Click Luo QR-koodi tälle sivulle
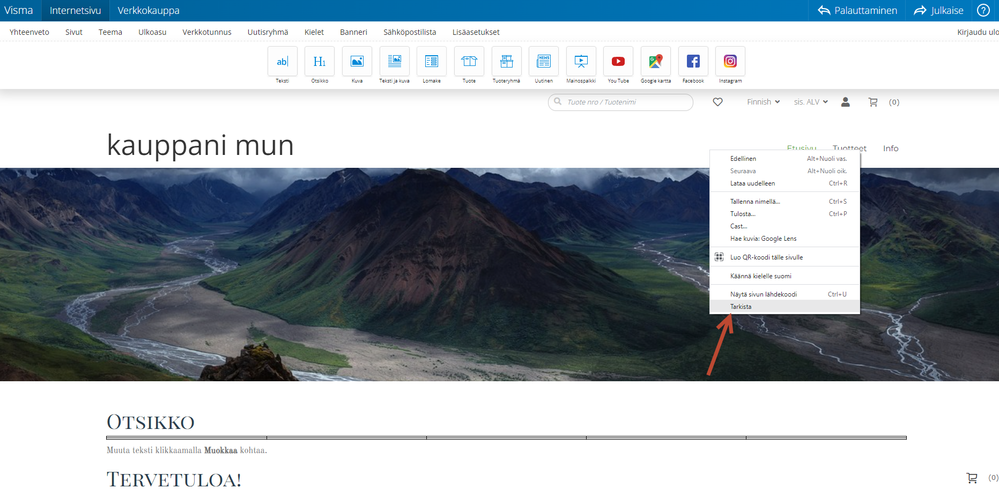Image resolution: width=999 pixels, height=489 pixels. (766, 257)
